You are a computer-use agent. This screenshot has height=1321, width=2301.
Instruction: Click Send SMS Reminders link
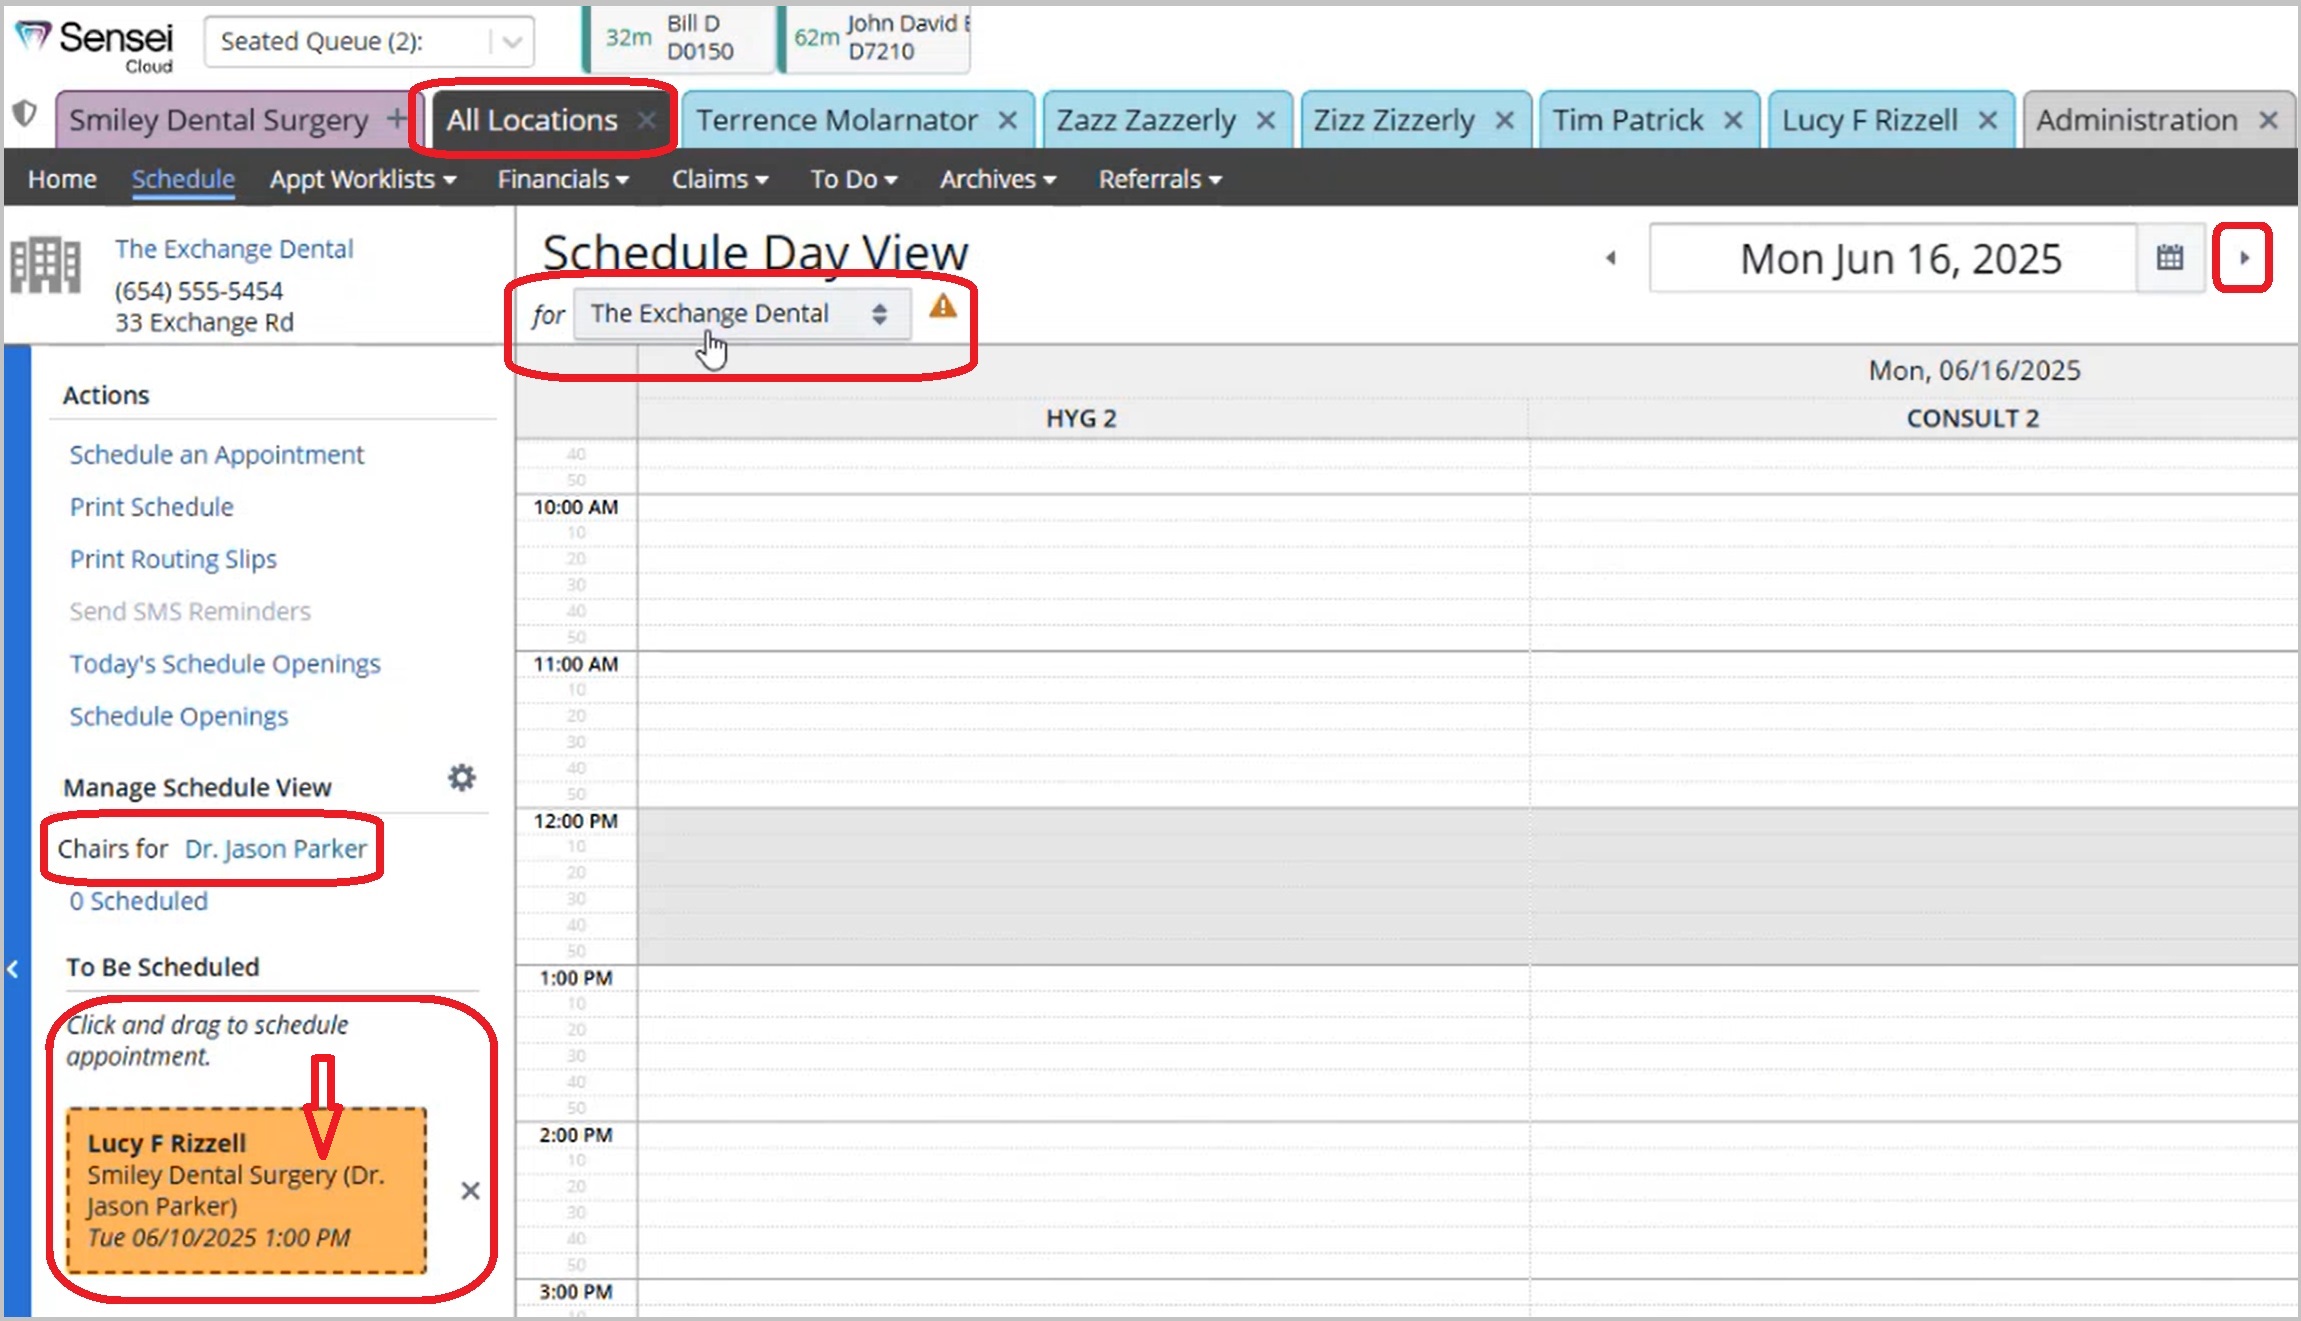190,611
